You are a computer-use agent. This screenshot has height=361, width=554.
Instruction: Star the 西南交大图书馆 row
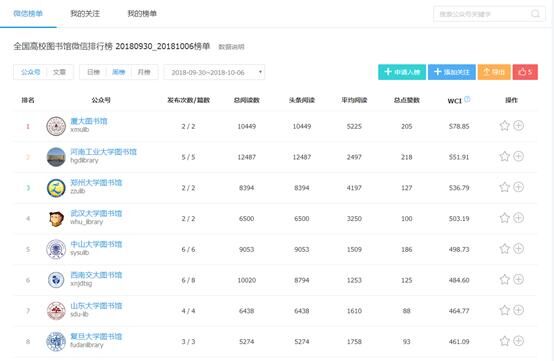[505, 279]
